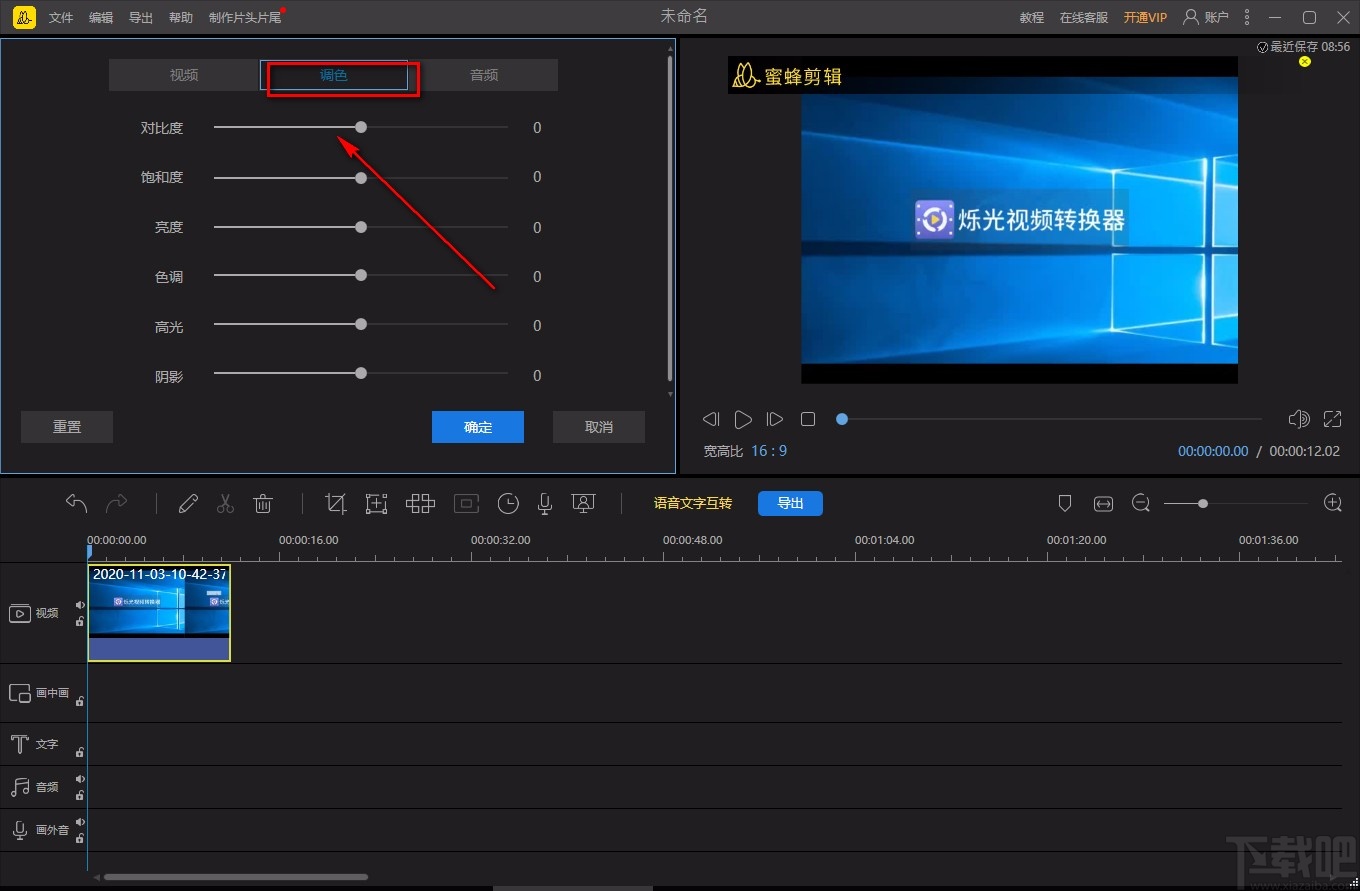Screen dimensions: 1360x891
Task: Open the 文件 menu
Action: 61,18
